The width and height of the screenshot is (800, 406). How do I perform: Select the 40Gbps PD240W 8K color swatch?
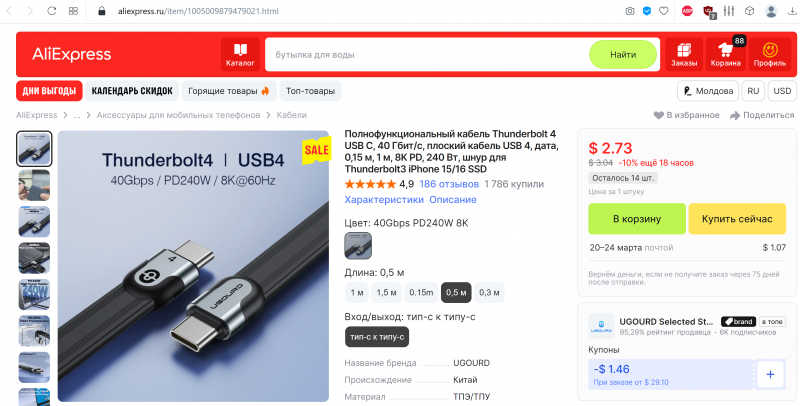358,245
